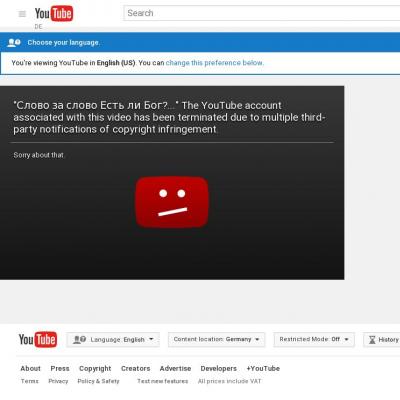Click the terminated account message text
400x400 pixels.
[x=169, y=117]
